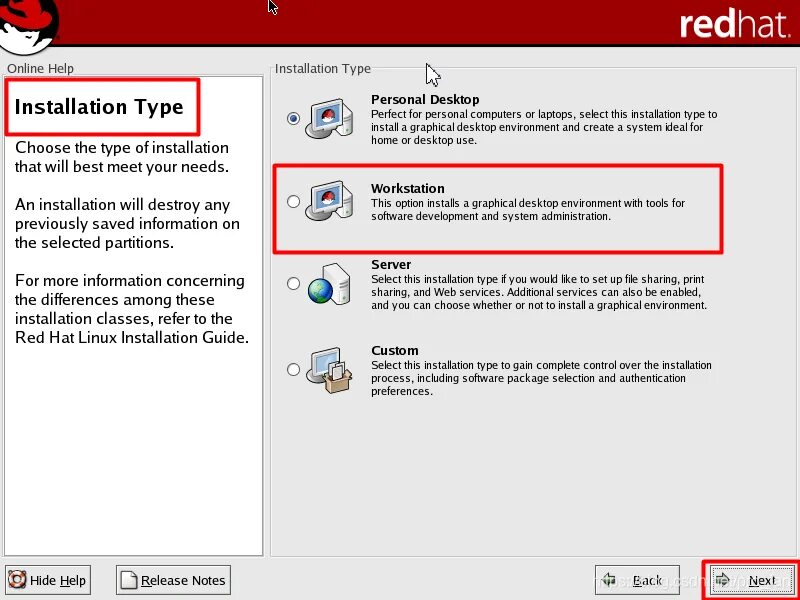Click the Workstation computer icon

point(329,201)
